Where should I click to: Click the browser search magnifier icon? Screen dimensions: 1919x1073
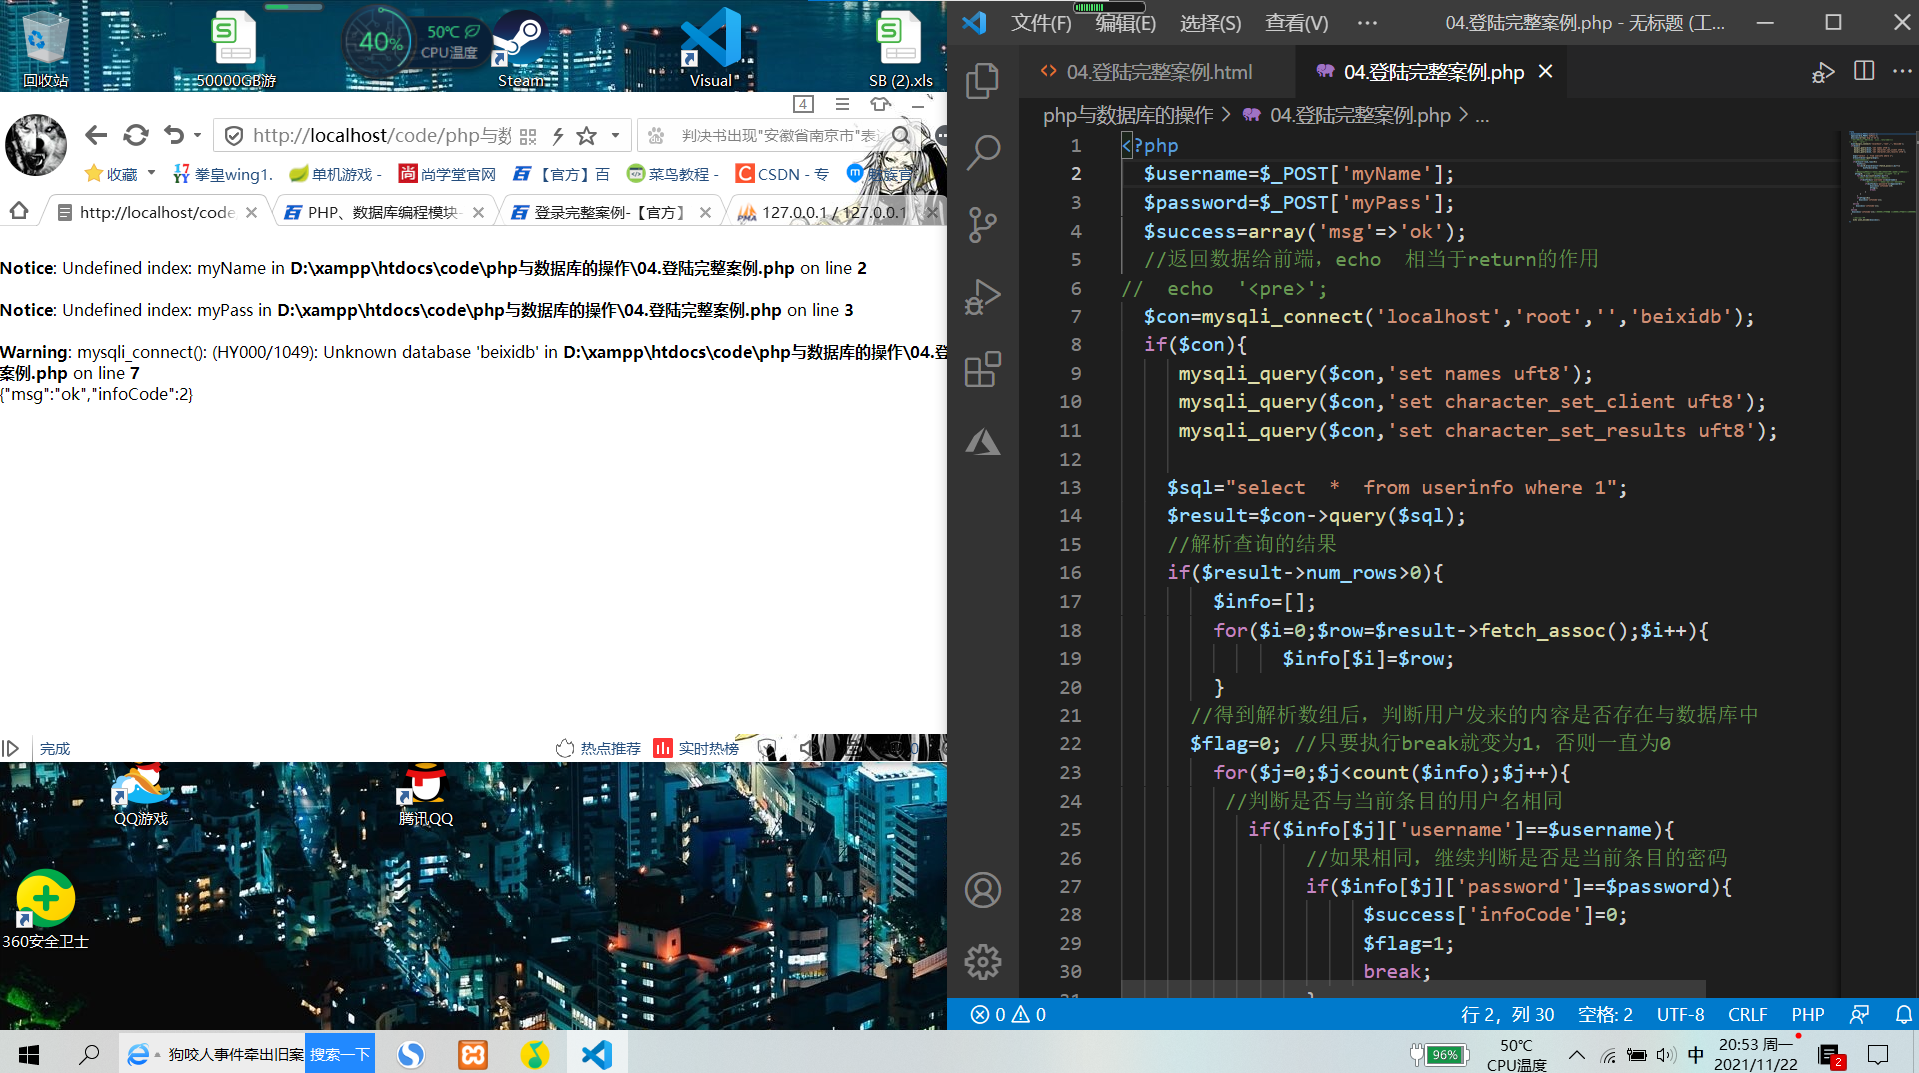click(x=901, y=135)
